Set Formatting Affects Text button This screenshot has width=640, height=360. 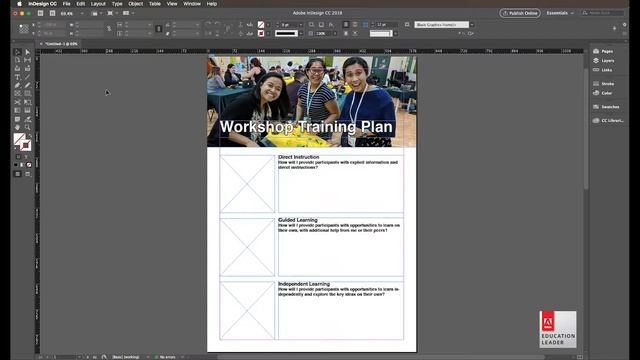[x=26, y=157]
